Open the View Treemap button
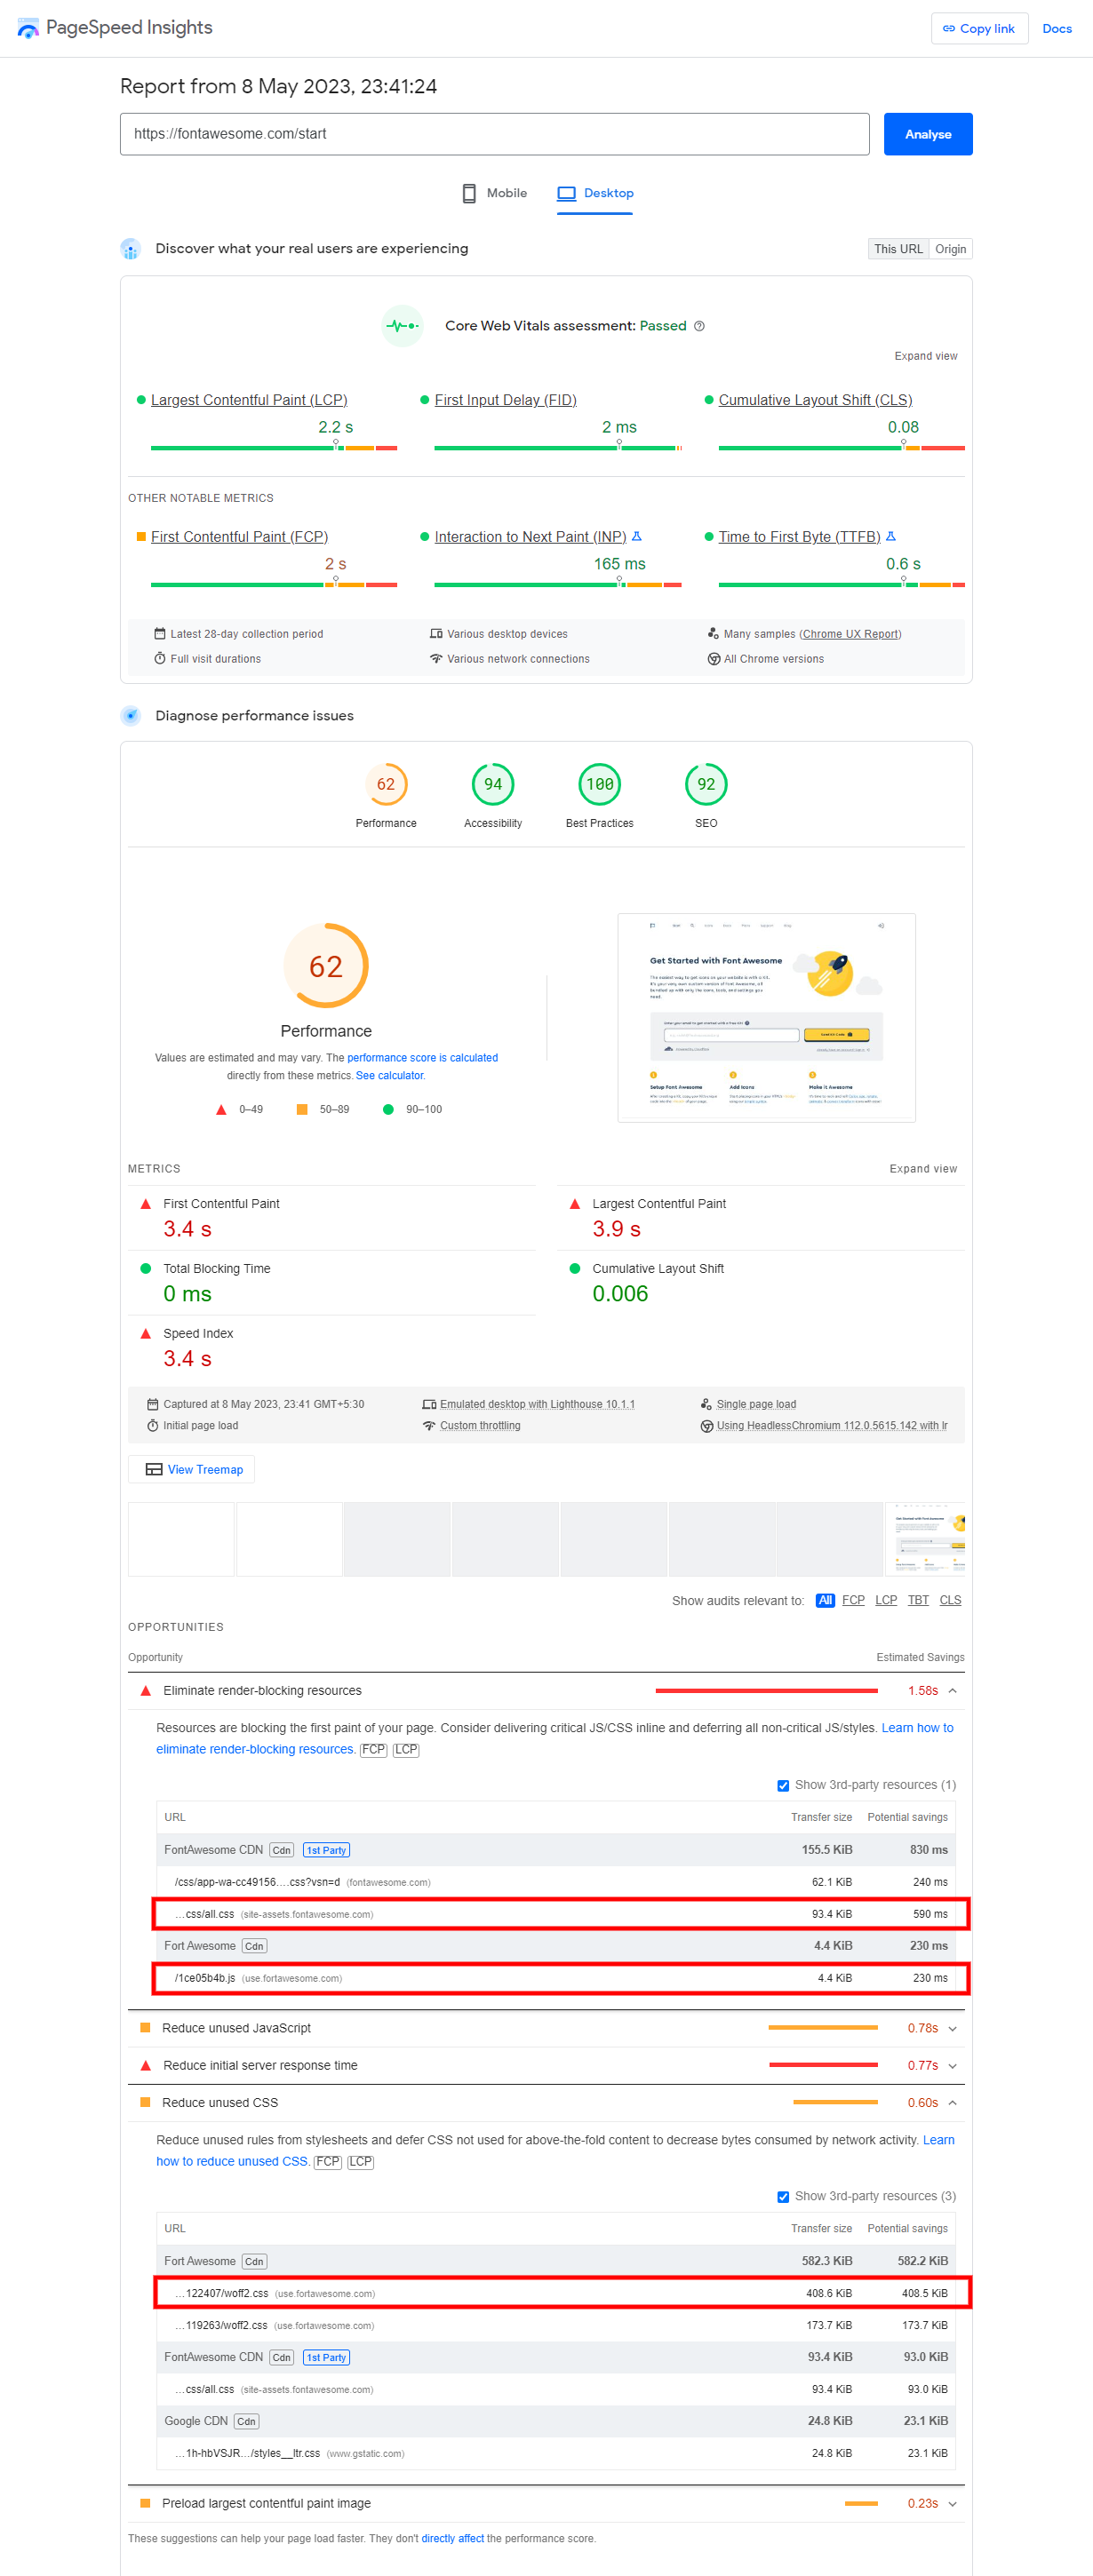The width and height of the screenshot is (1093, 2576). pyautogui.click(x=192, y=1469)
